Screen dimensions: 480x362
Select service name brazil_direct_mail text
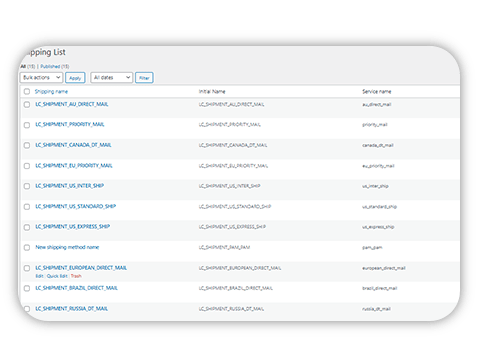380,288
